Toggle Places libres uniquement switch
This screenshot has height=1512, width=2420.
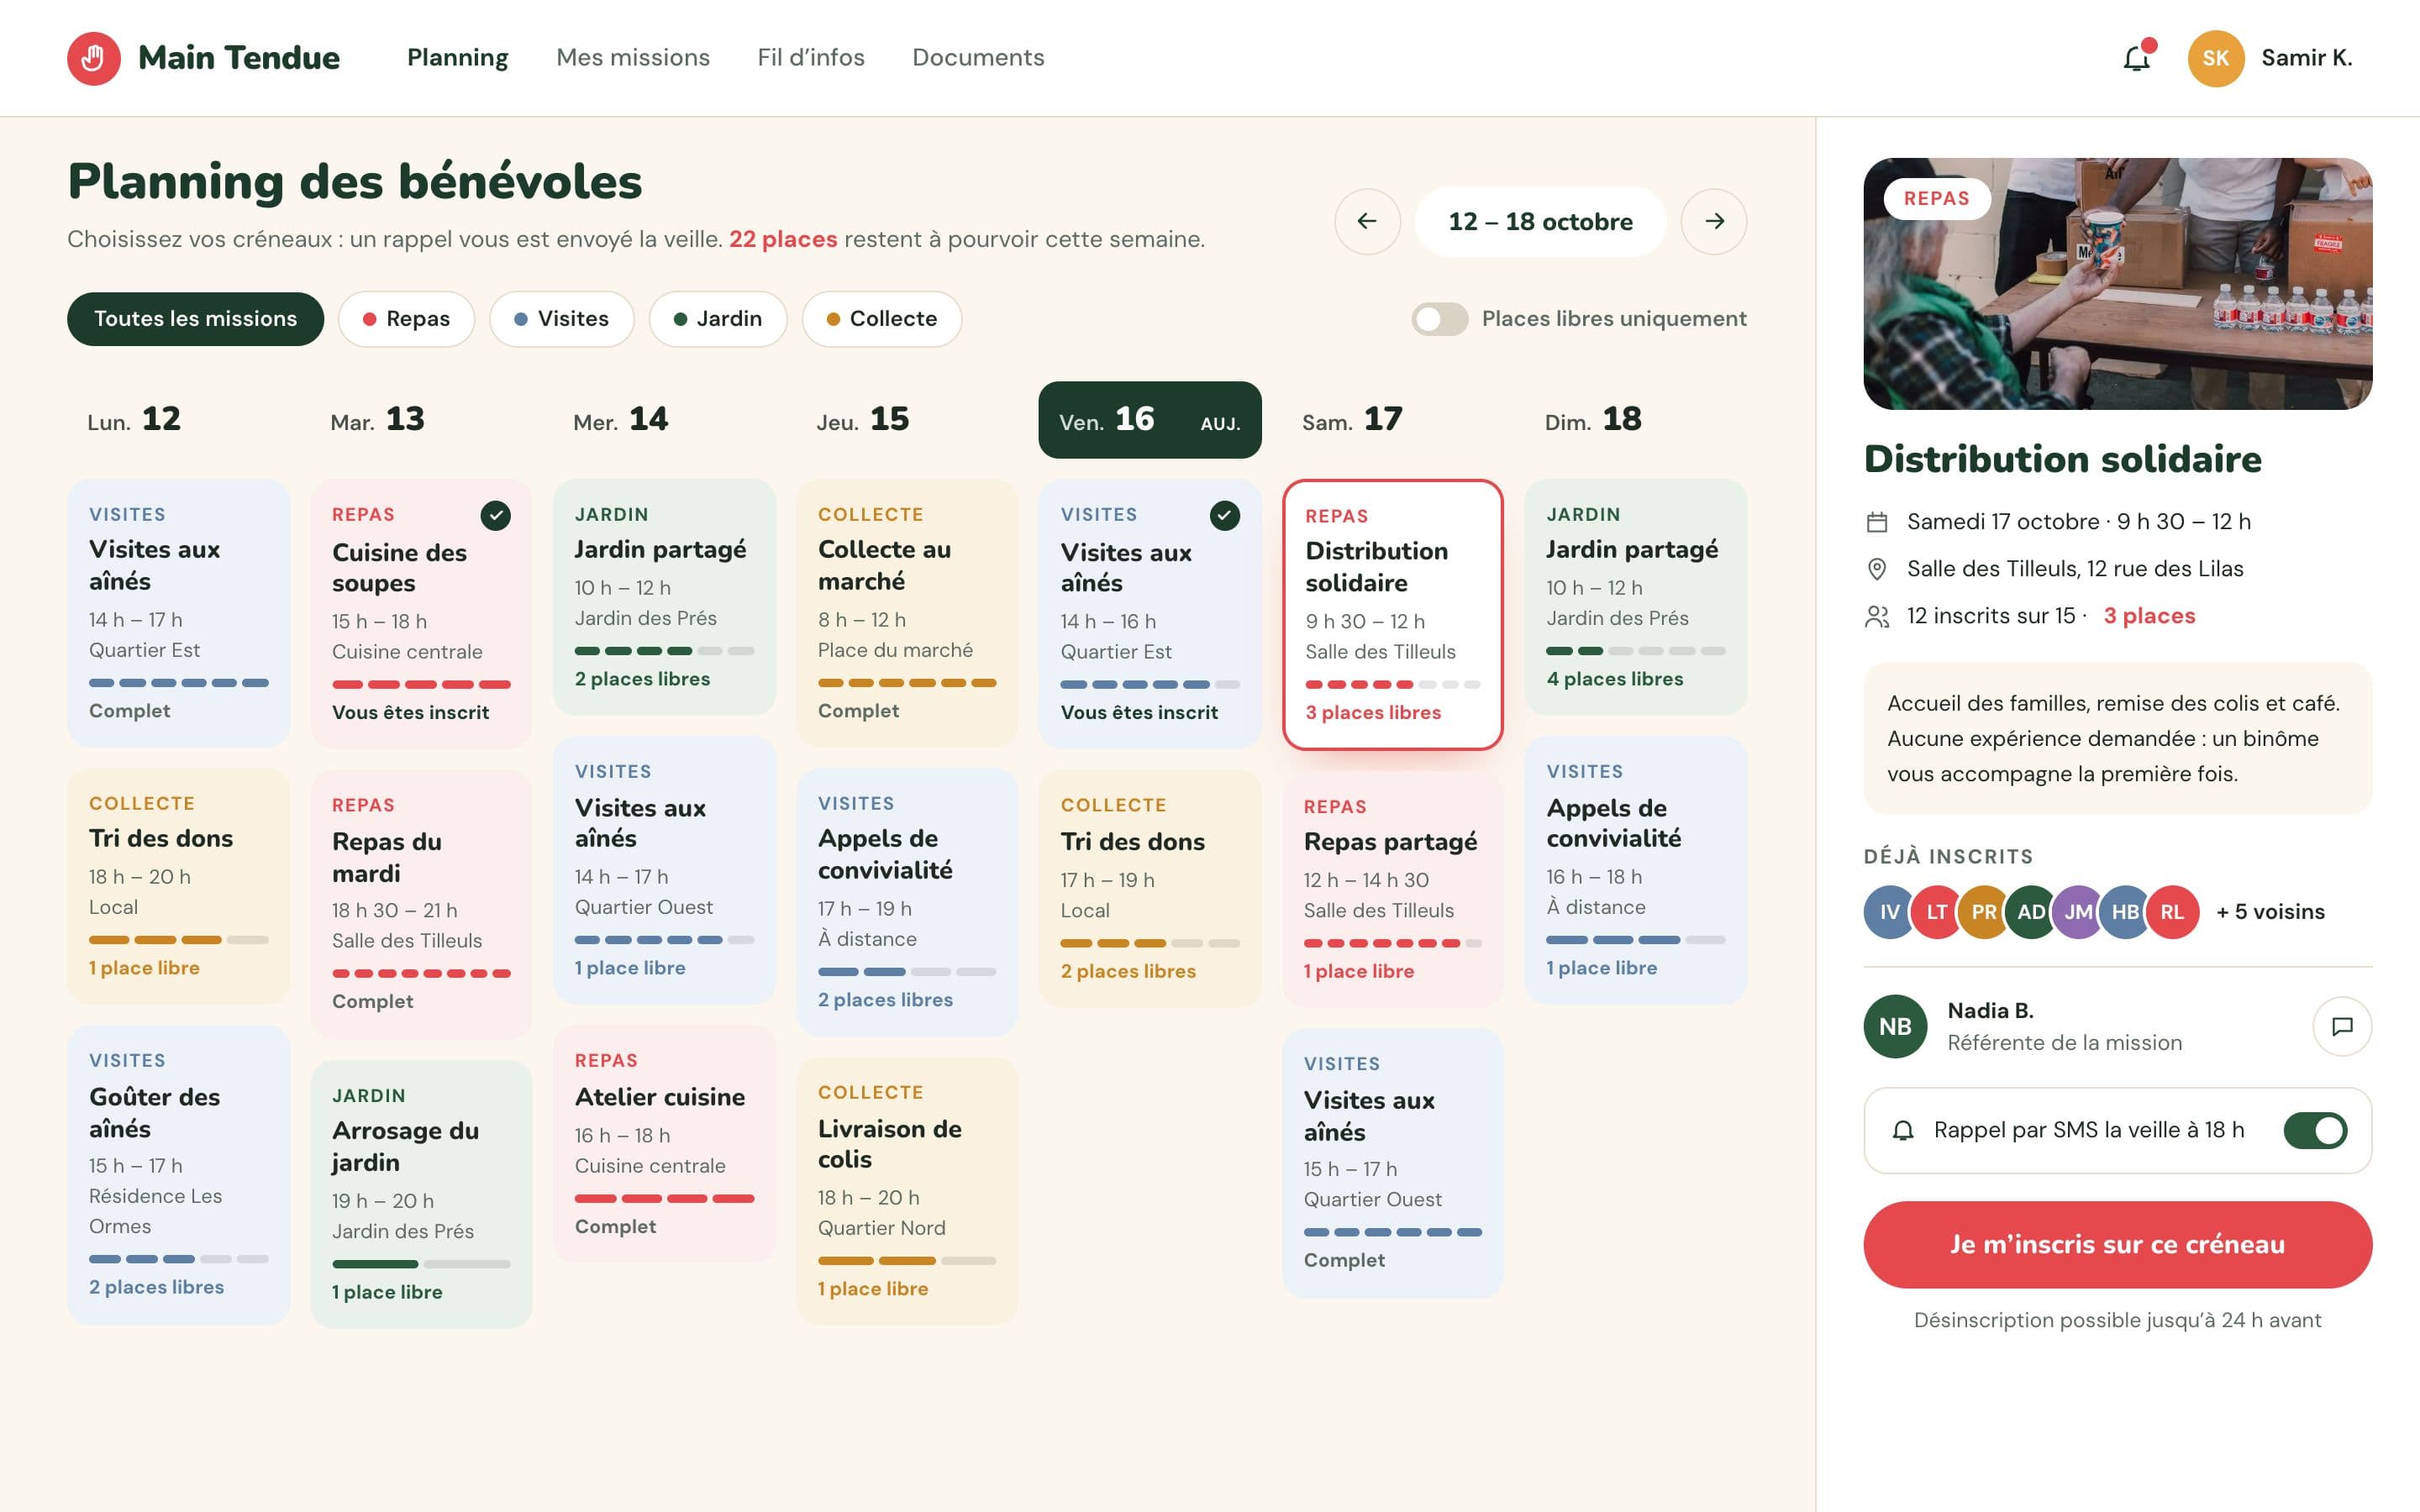tap(1439, 319)
